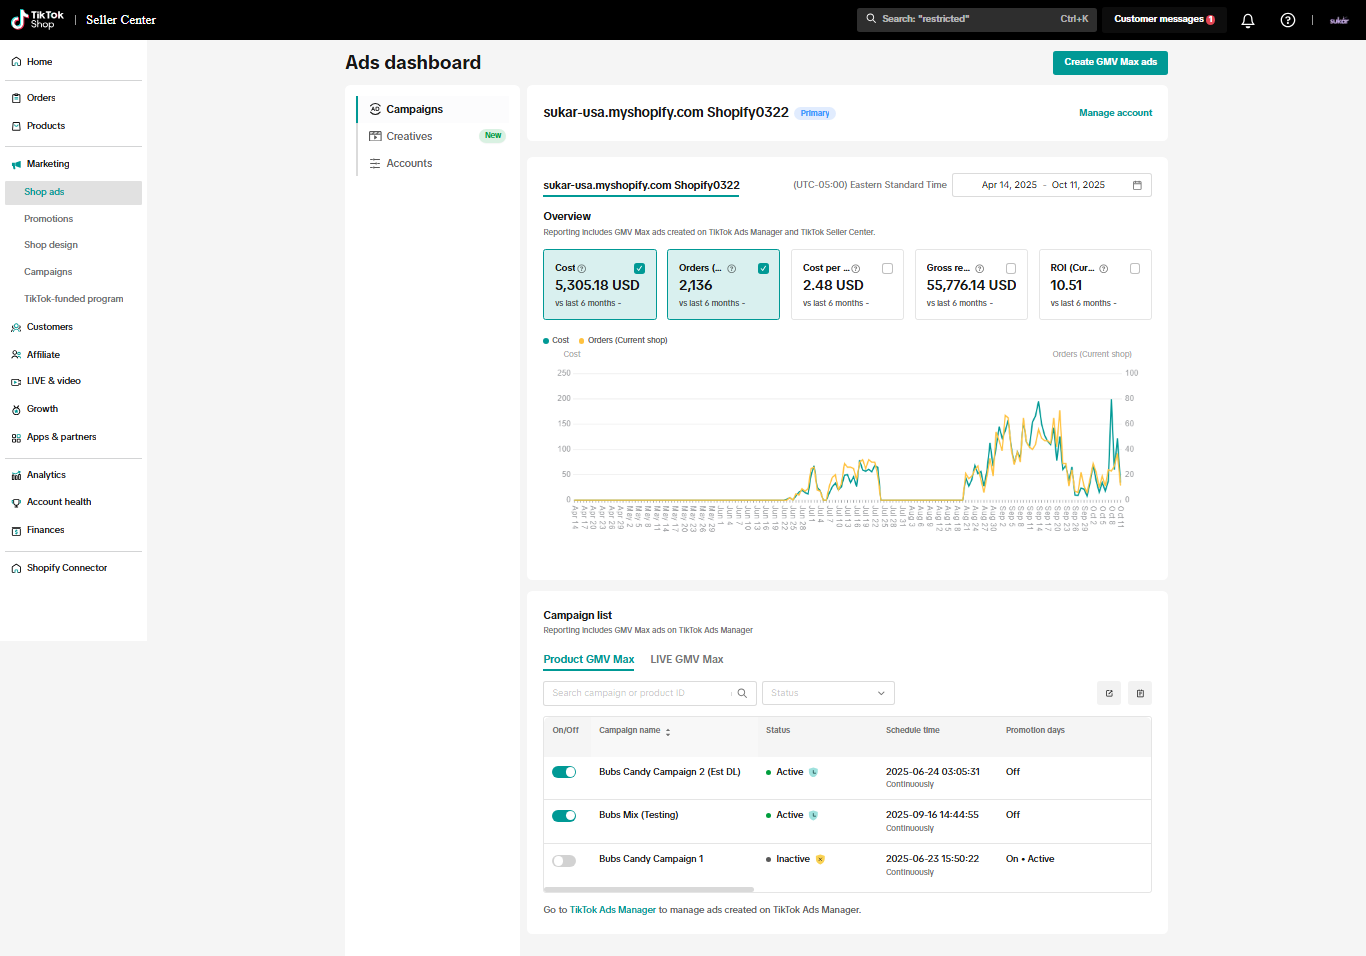Open the Status filter dropdown
1366x956 pixels.
click(x=828, y=693)
